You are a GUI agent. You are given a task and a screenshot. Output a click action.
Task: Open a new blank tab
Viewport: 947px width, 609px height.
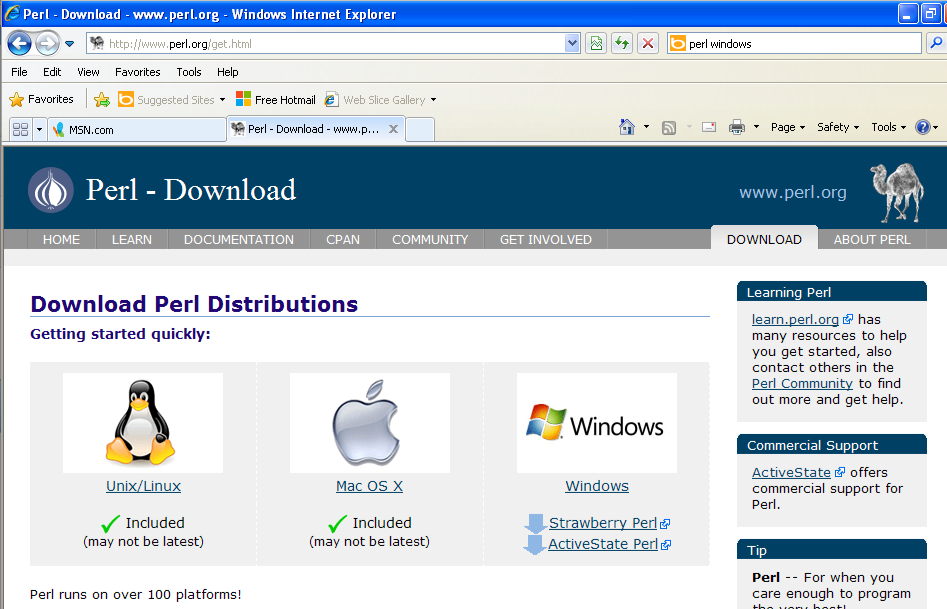tap(420, 129)
